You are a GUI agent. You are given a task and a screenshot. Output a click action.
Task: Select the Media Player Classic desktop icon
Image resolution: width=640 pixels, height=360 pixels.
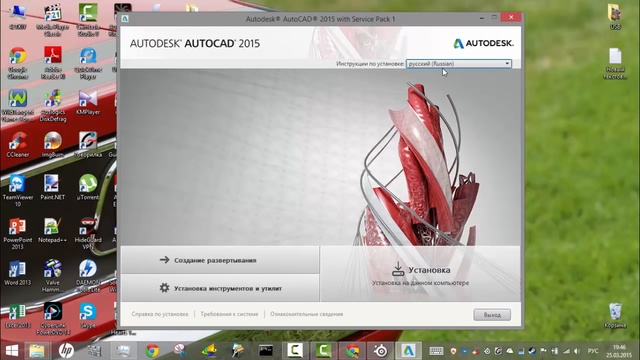[53, 19]
